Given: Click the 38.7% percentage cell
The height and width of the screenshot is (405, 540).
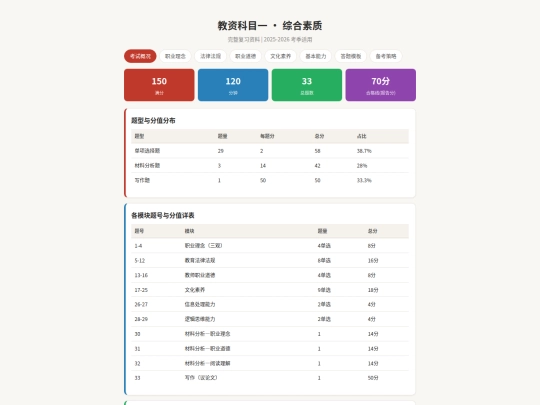Looking at the screenshot, I should click(x=364, y=151).
